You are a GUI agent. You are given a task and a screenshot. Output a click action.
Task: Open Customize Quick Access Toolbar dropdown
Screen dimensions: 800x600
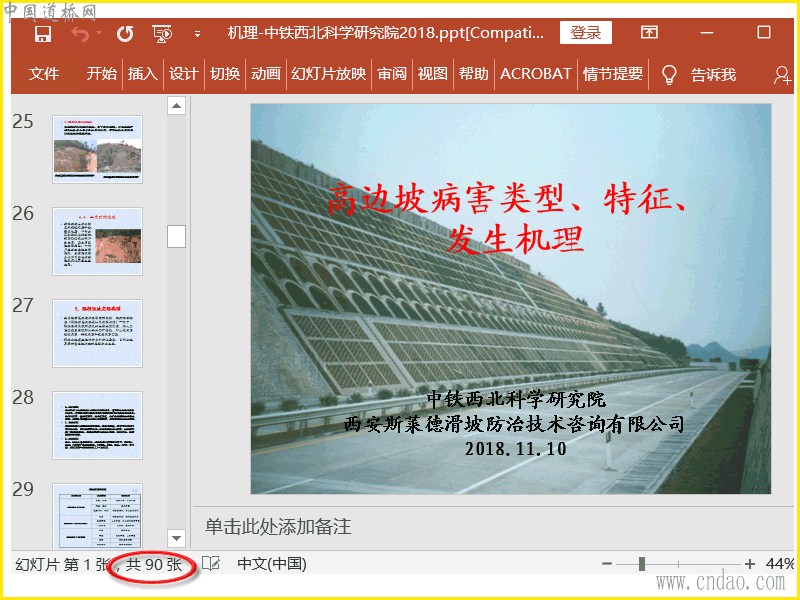point(197,34)
